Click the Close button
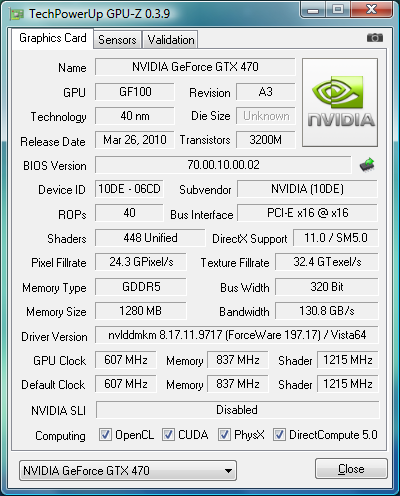This screenshot has width=400, height=496. (351, 469)
